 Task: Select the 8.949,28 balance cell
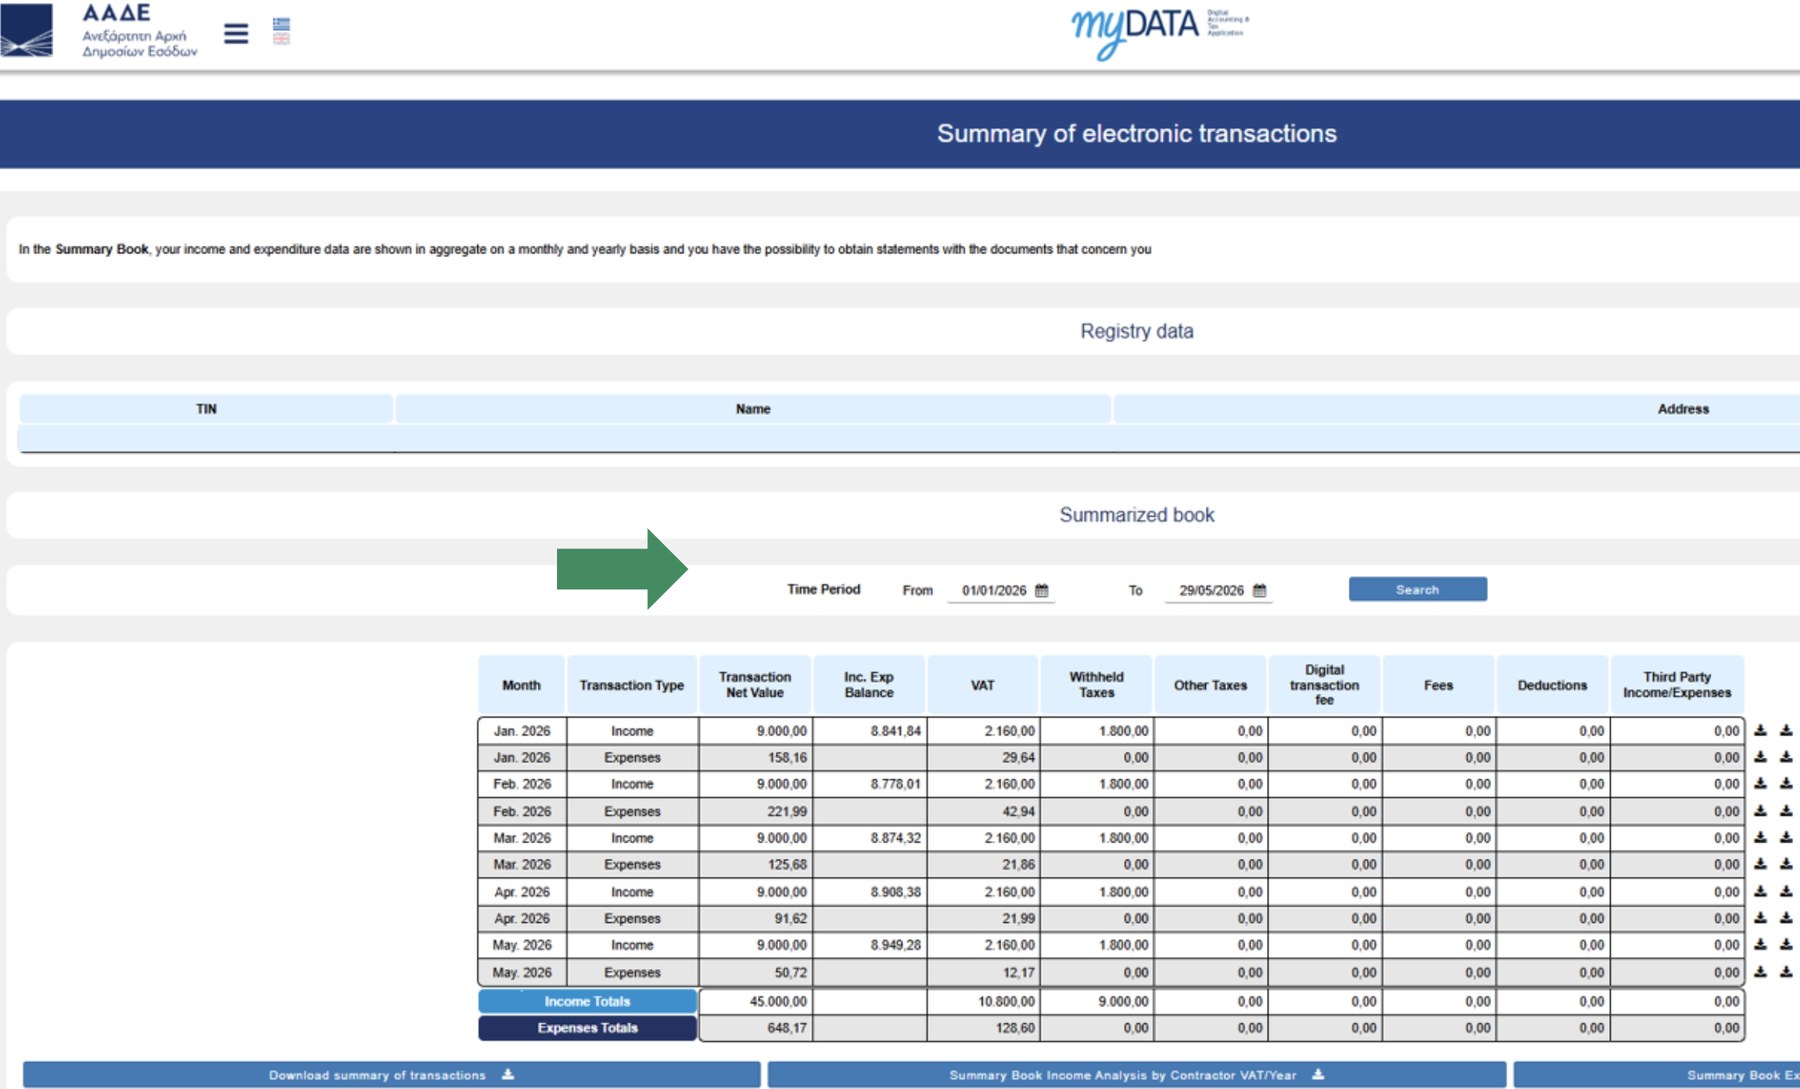pyautogui.click(x=870, y=945)
